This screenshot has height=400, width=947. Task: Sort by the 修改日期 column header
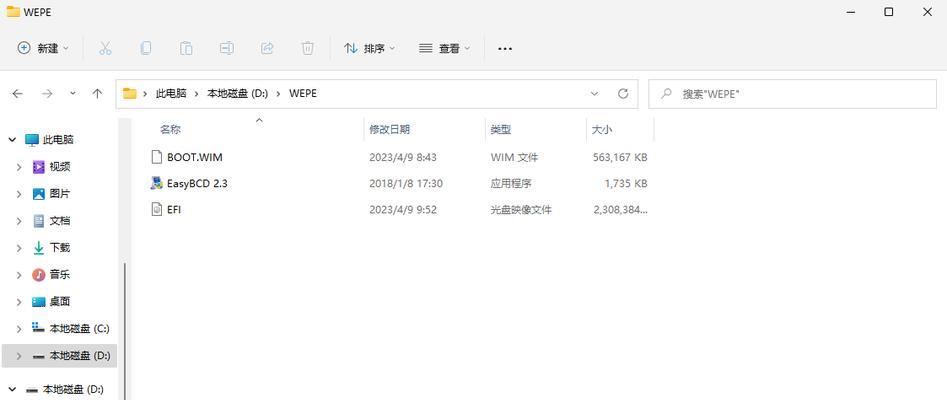[390, 129]
